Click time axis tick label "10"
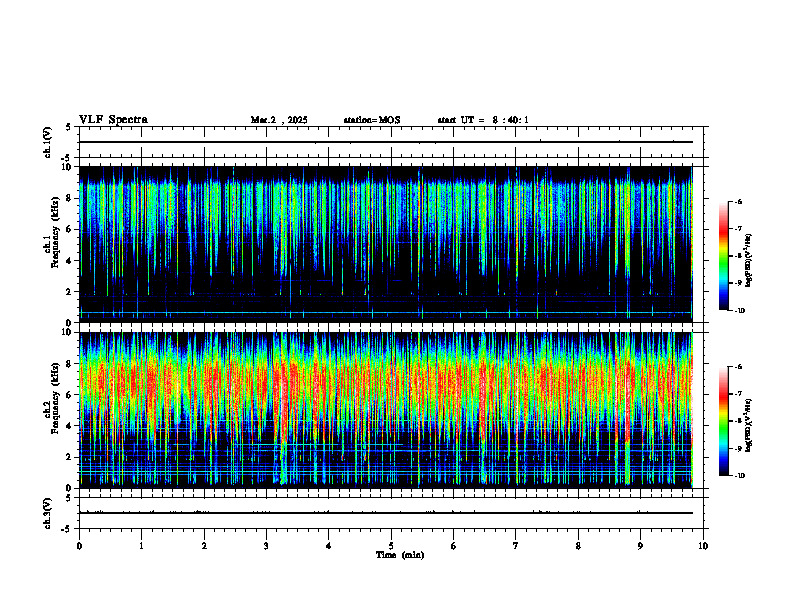This screenshot has height=612, width=792. 703,545
